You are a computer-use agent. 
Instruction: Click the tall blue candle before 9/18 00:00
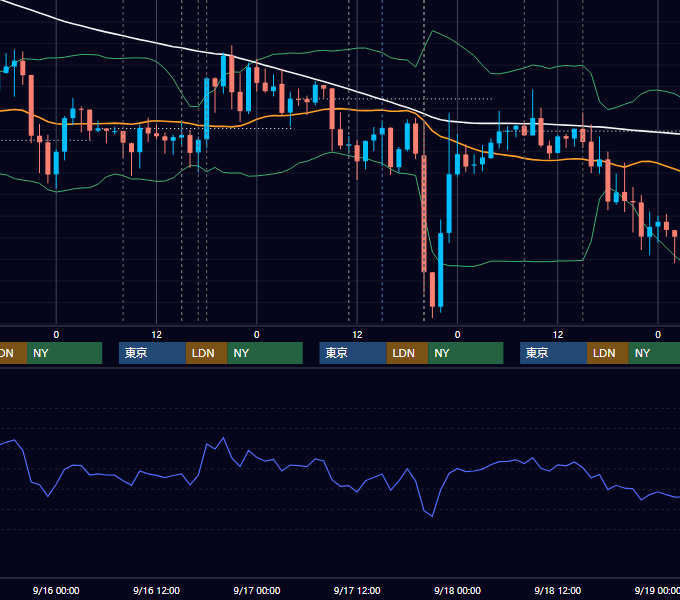click(x=441, y=270)
